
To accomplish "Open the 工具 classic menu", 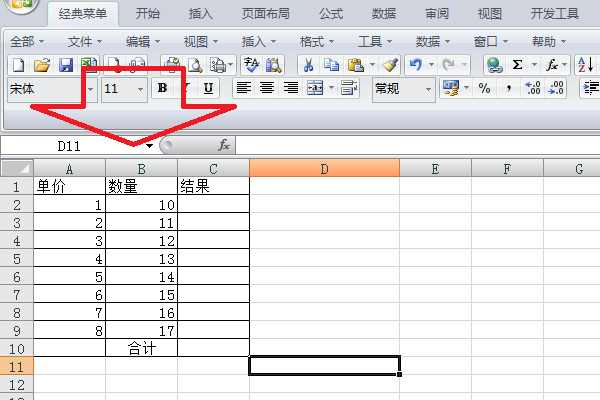I will pos(375,41).
